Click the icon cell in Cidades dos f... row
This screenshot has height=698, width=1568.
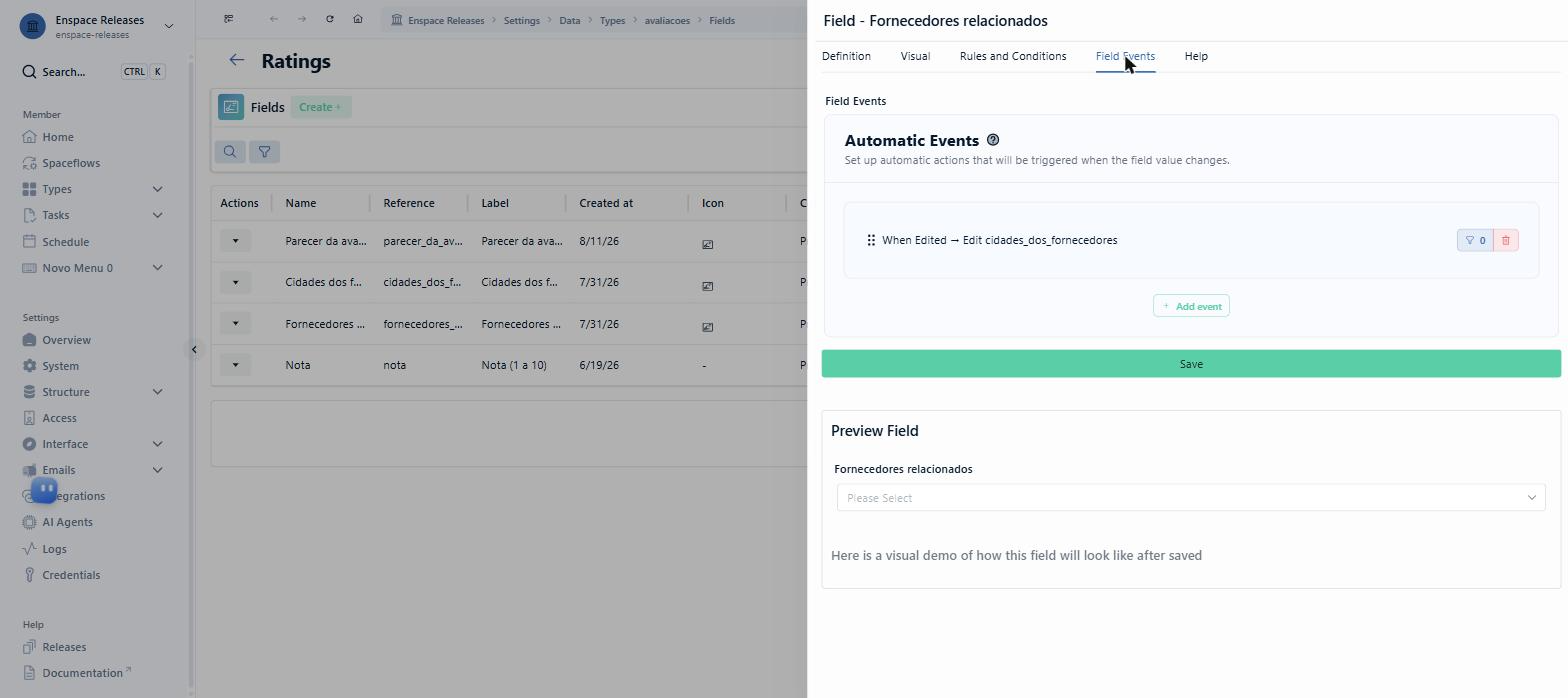coord(707,285)
